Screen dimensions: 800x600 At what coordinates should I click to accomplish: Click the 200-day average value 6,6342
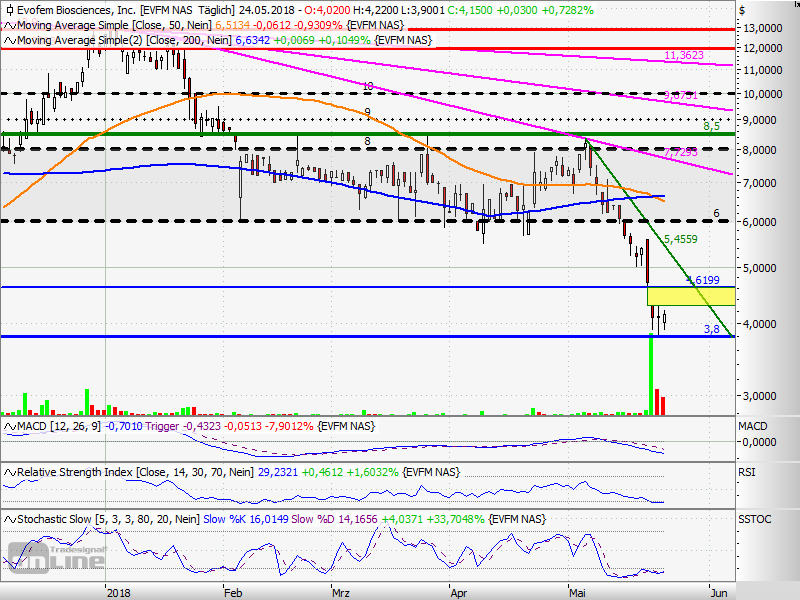[253, 40]
